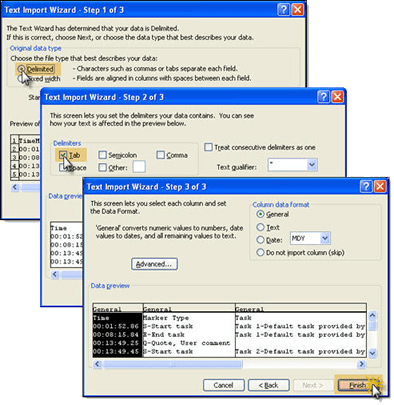The height and width of the screenshot is (405, 394).
Task: Select the General column data format
Action: (x=260, y=214)
